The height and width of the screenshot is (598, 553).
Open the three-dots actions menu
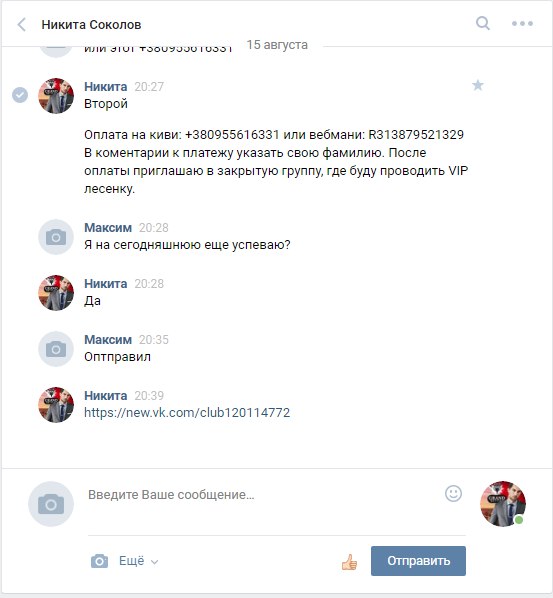(522, 24)
